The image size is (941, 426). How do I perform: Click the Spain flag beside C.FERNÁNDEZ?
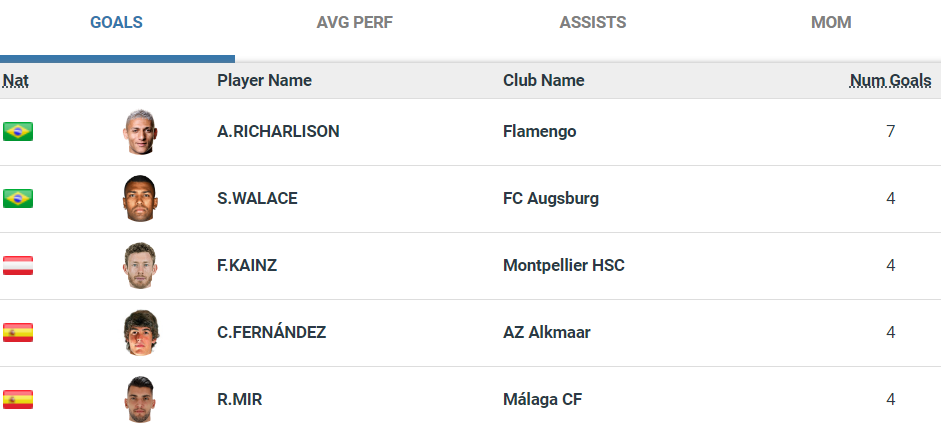coord(18,332)
